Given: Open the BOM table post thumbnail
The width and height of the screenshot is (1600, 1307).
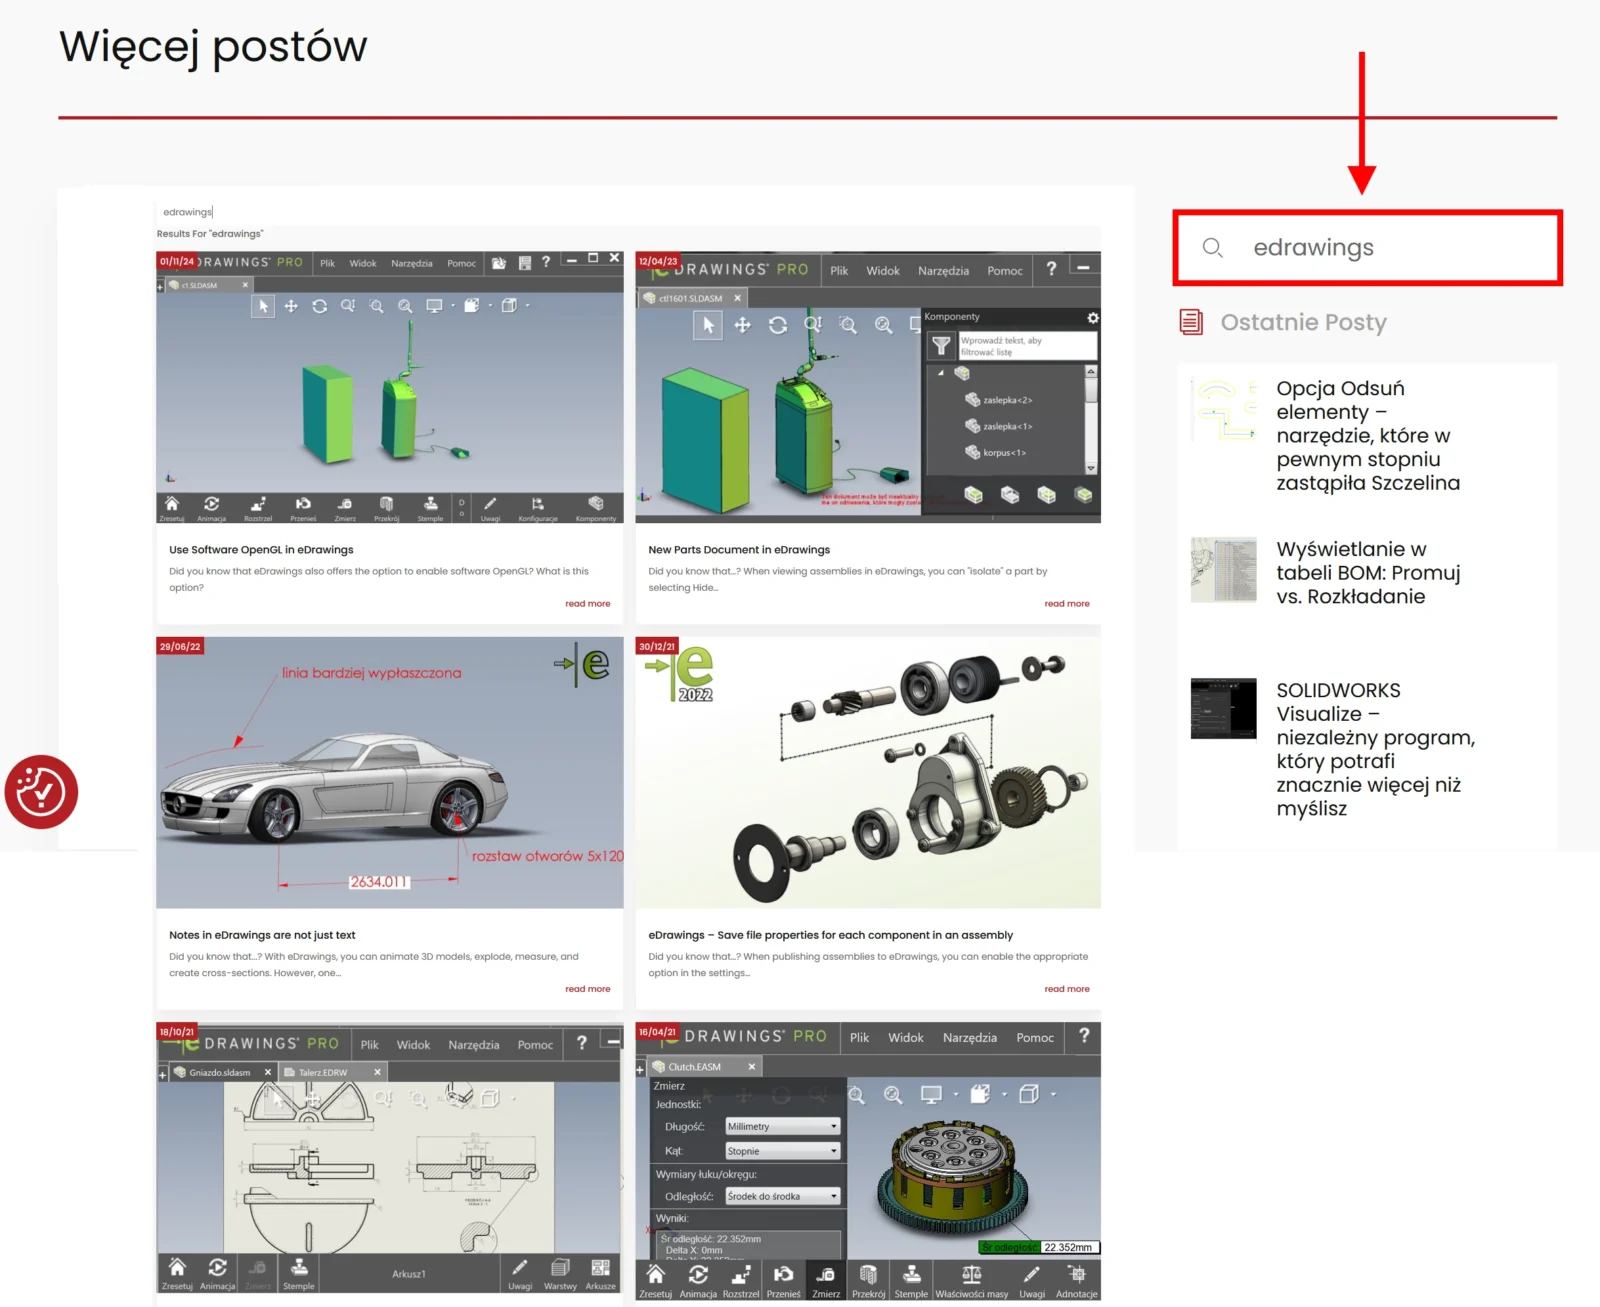Looking at the screenshot, I should tap(1223, 571).
